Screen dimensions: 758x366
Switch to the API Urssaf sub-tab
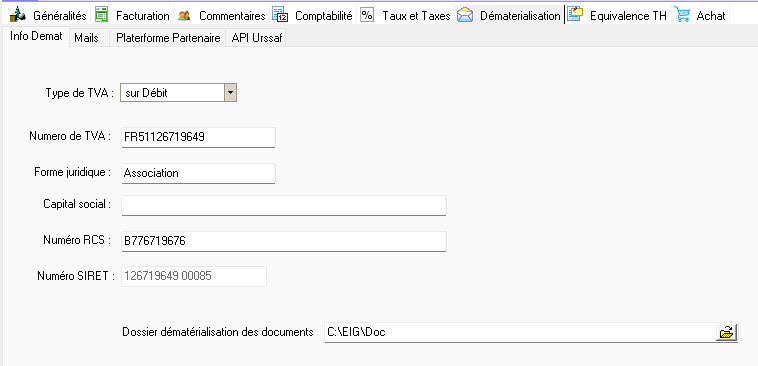pos(256,38)
